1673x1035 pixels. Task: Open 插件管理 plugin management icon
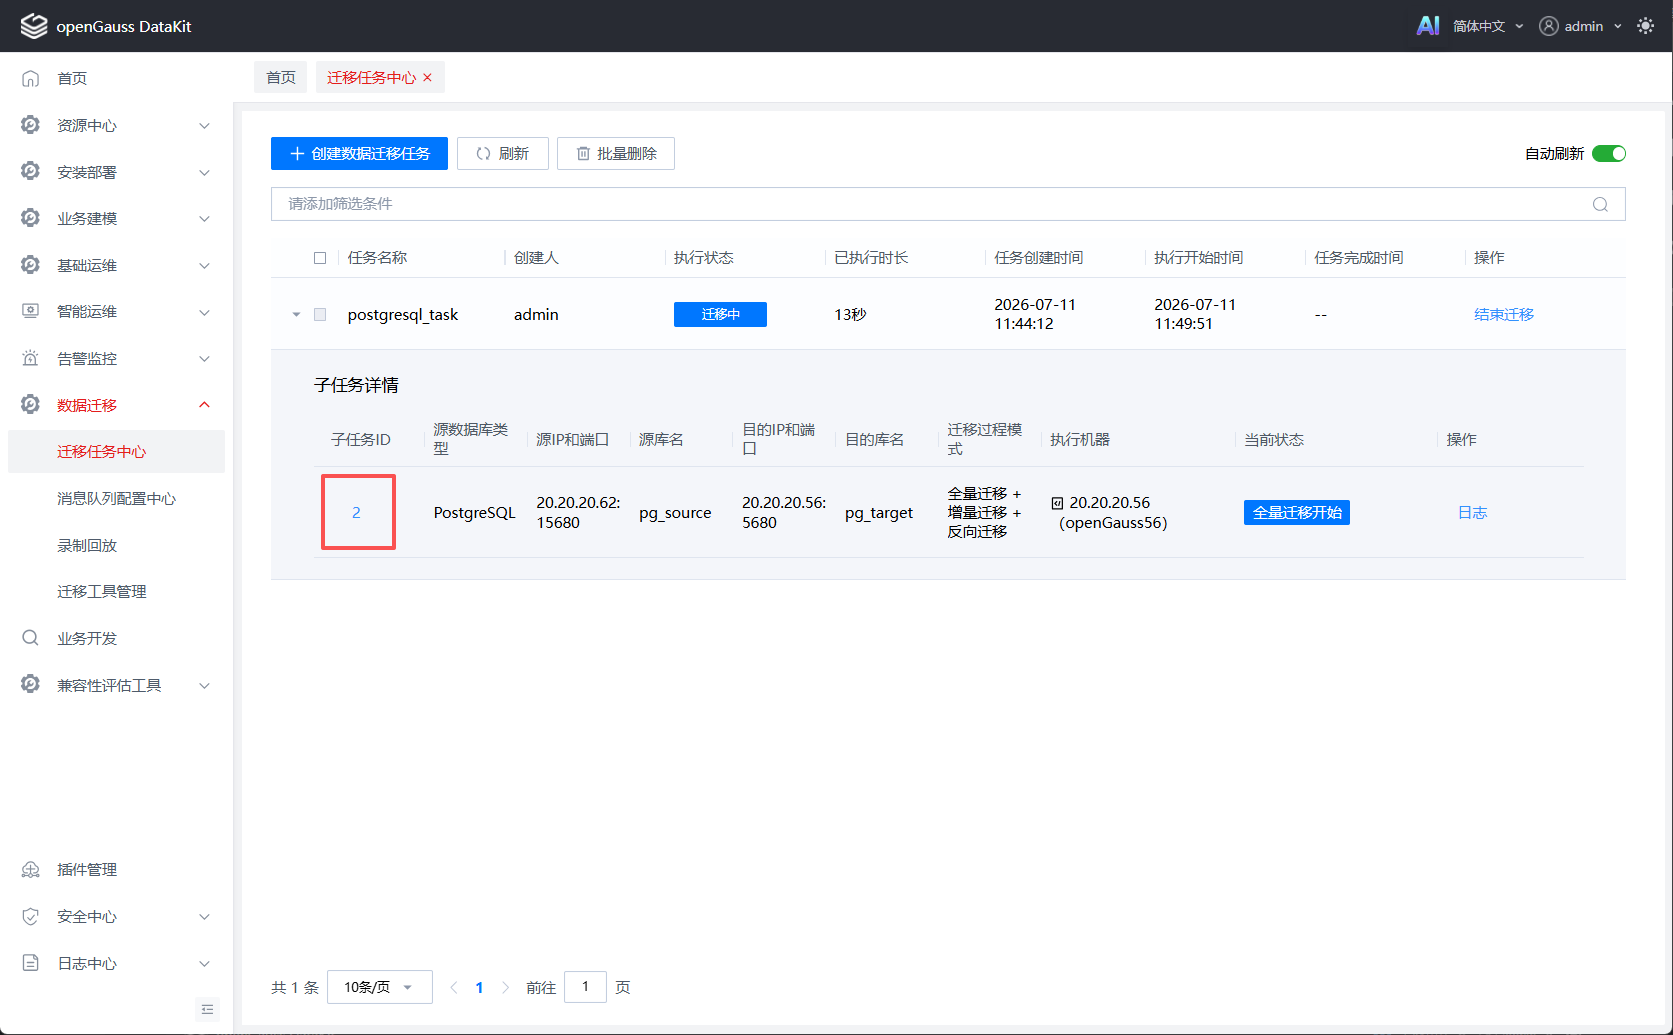pyautogui.click(x=31, y=870)
